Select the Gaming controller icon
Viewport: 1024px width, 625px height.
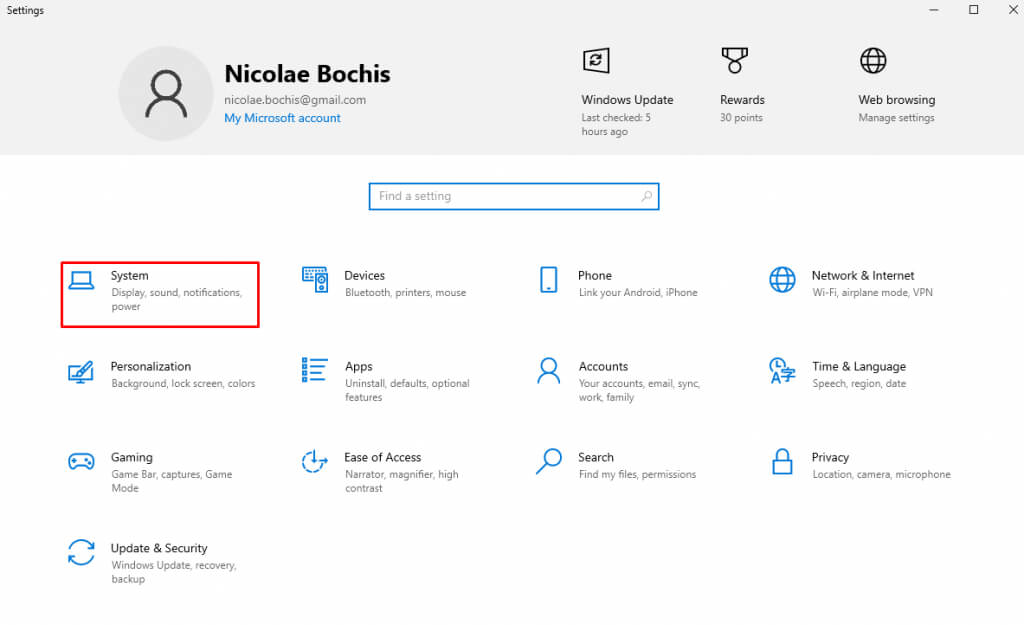point(81,462)
